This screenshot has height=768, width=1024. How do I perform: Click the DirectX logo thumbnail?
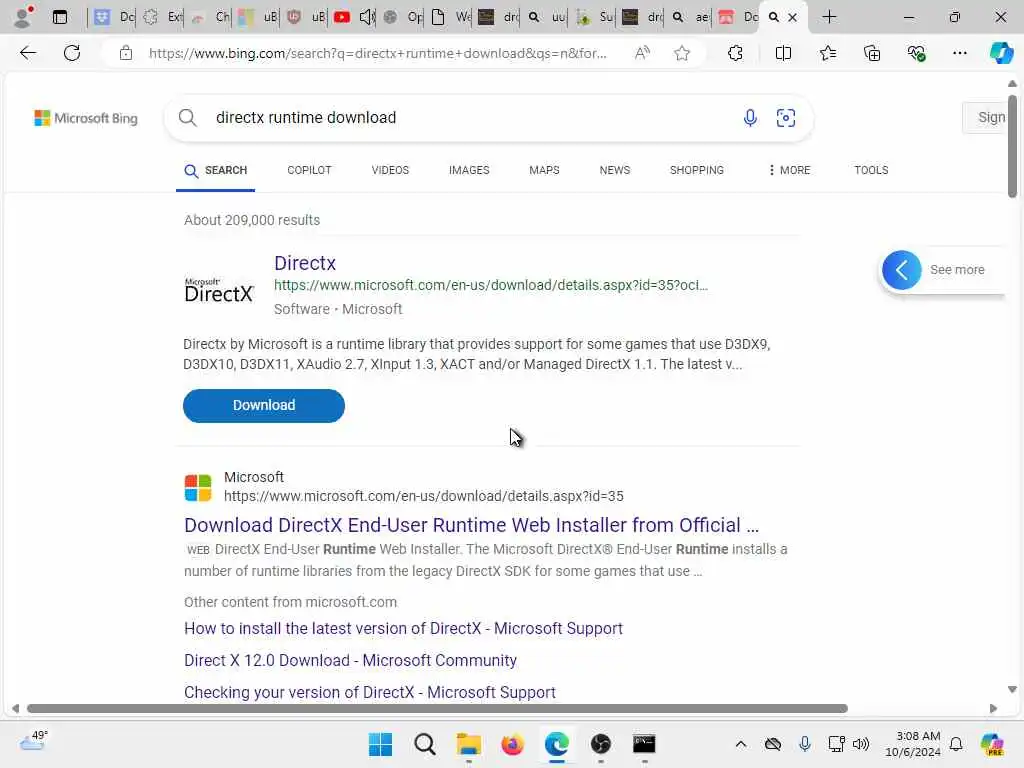click(x=219, y=289)
